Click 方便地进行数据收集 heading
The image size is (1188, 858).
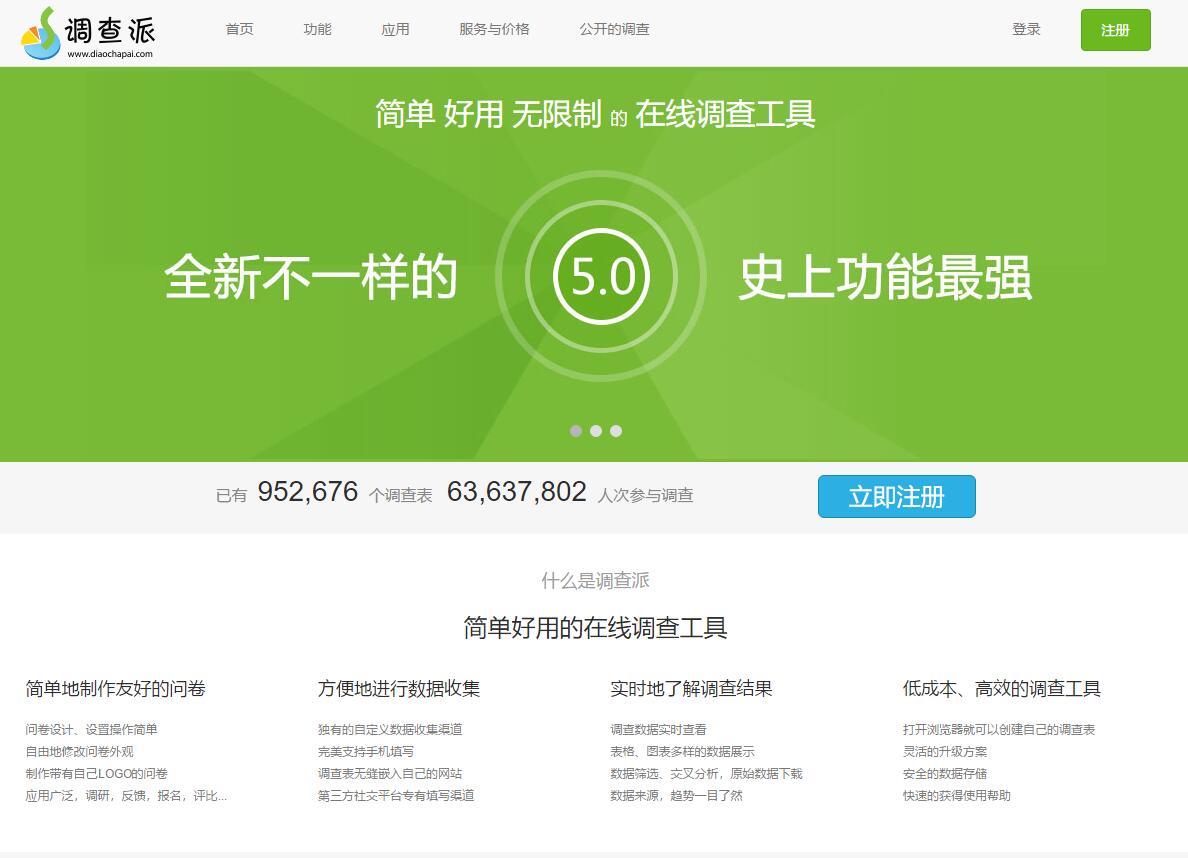click(399, 688)
